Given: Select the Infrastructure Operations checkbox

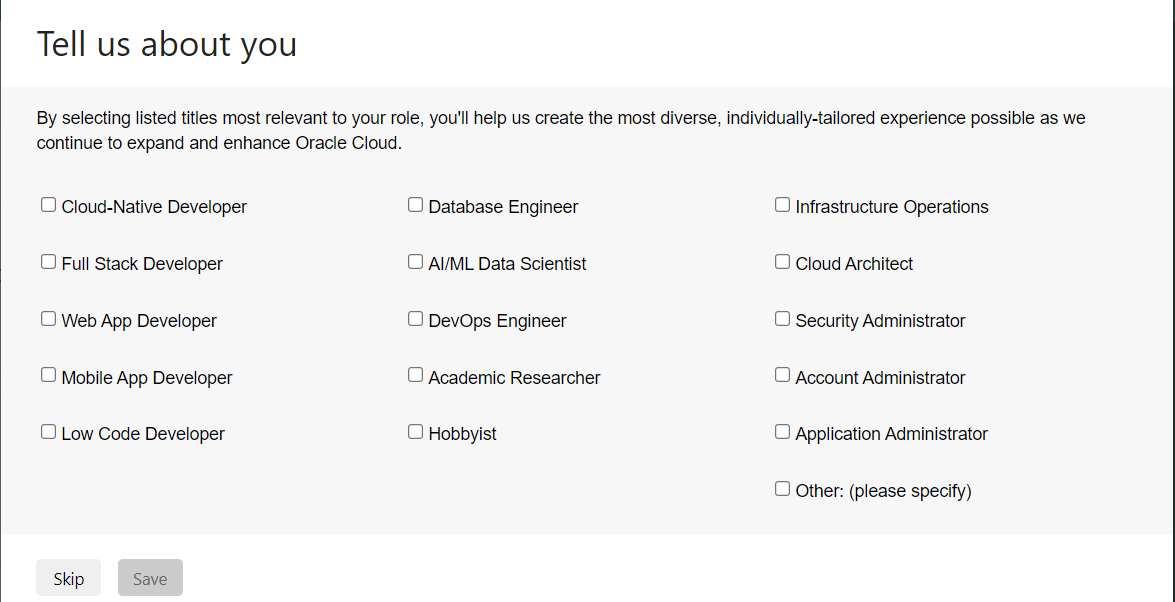Looking at the screenshot, I should [782, 205].
